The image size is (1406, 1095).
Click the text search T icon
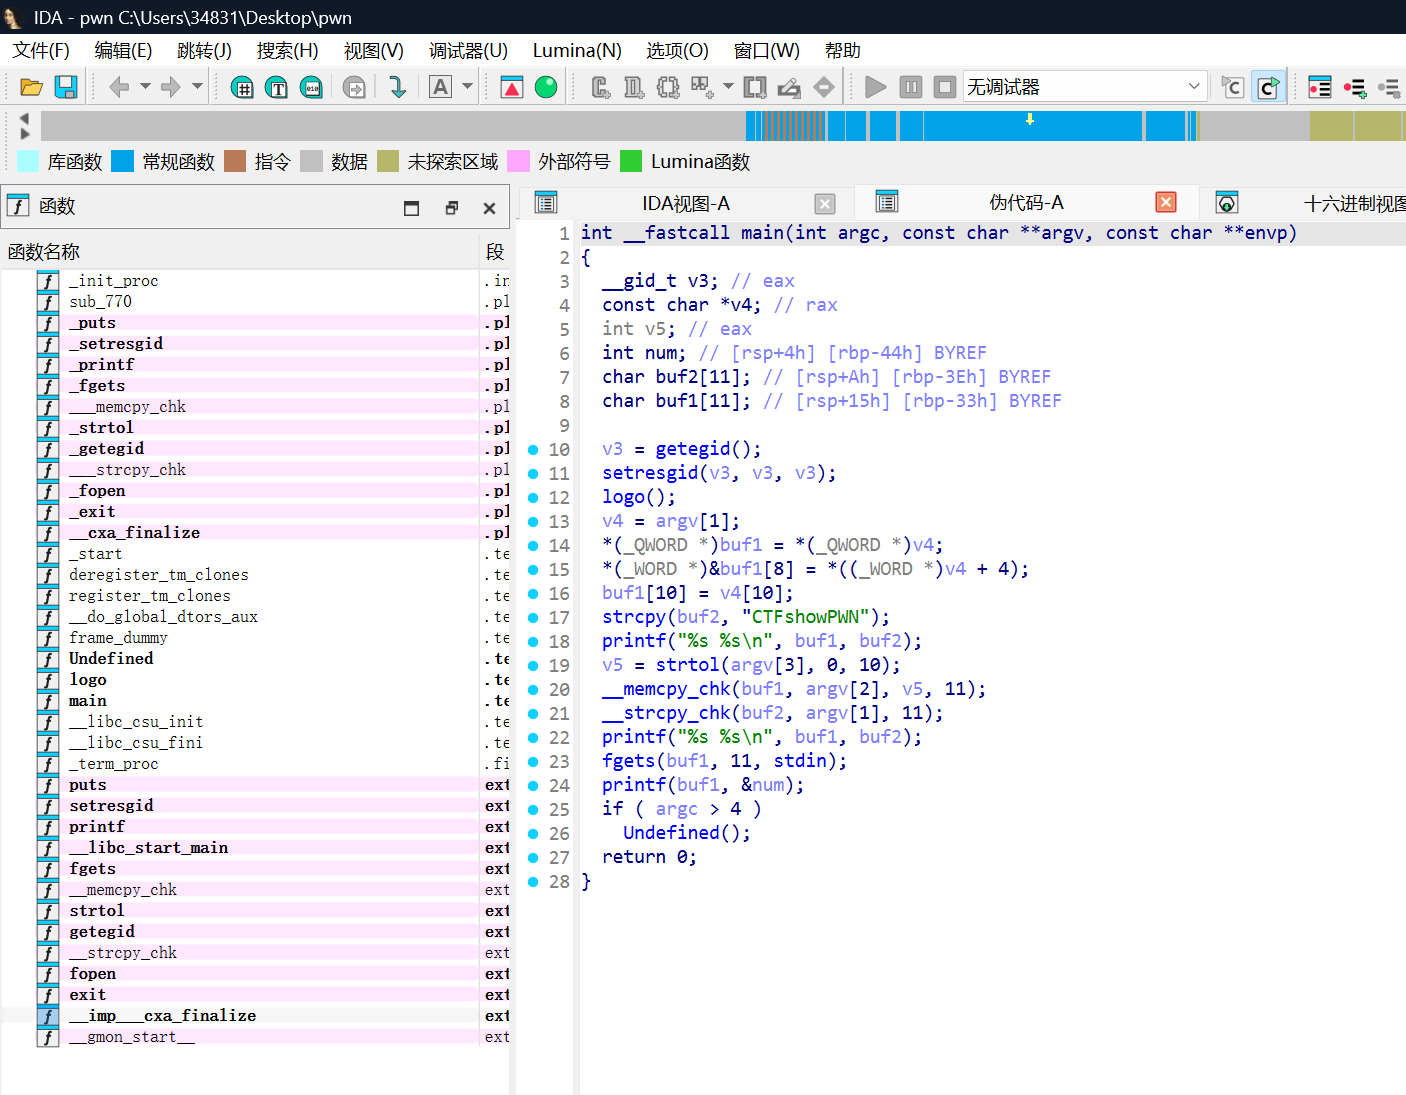point(277,87)
